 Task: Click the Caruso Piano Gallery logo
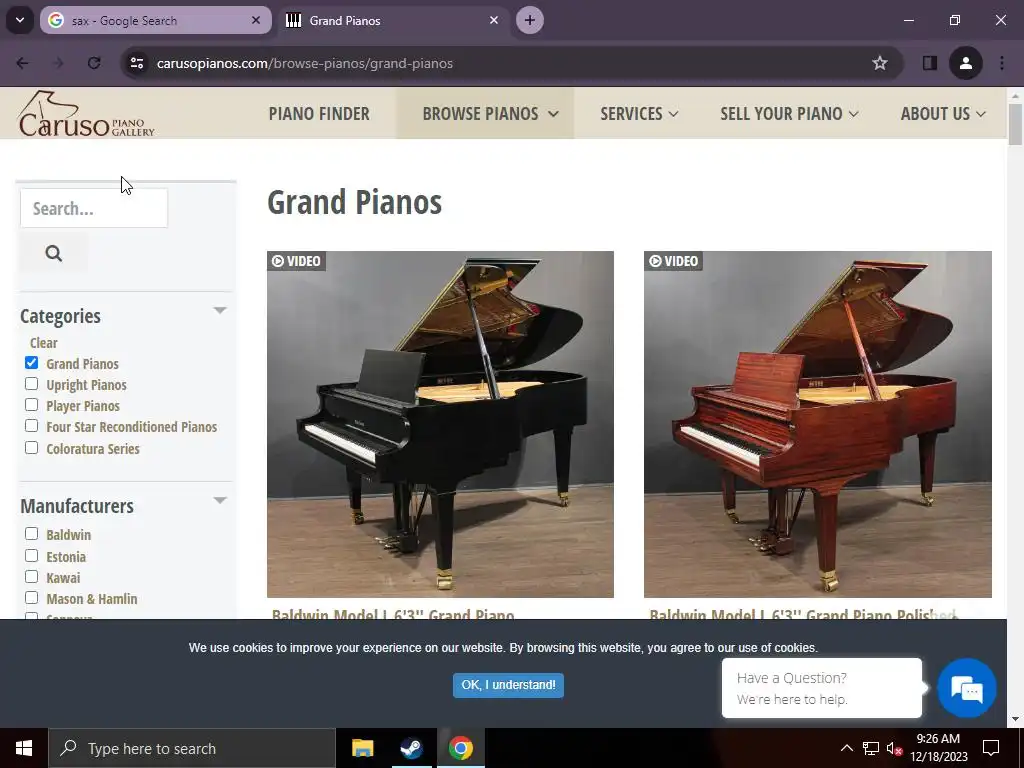[86, 114]
